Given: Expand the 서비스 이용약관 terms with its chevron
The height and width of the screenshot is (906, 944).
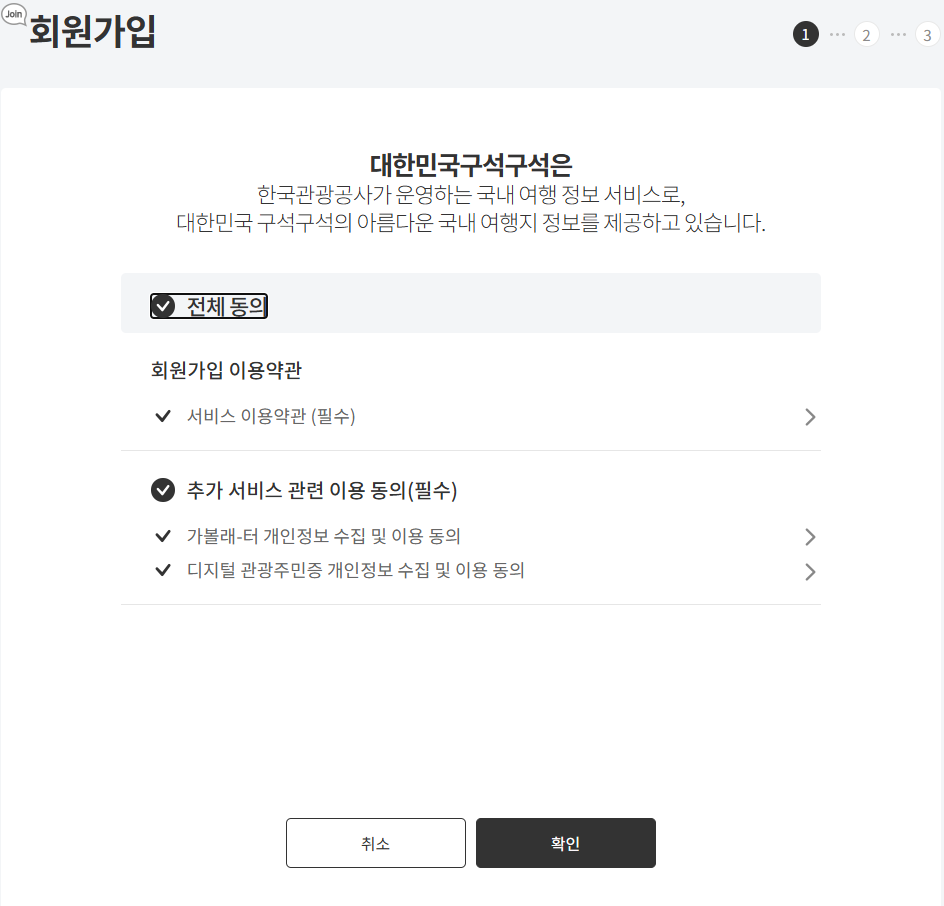Looking at the screenshot, I should (x=810, y=416).
